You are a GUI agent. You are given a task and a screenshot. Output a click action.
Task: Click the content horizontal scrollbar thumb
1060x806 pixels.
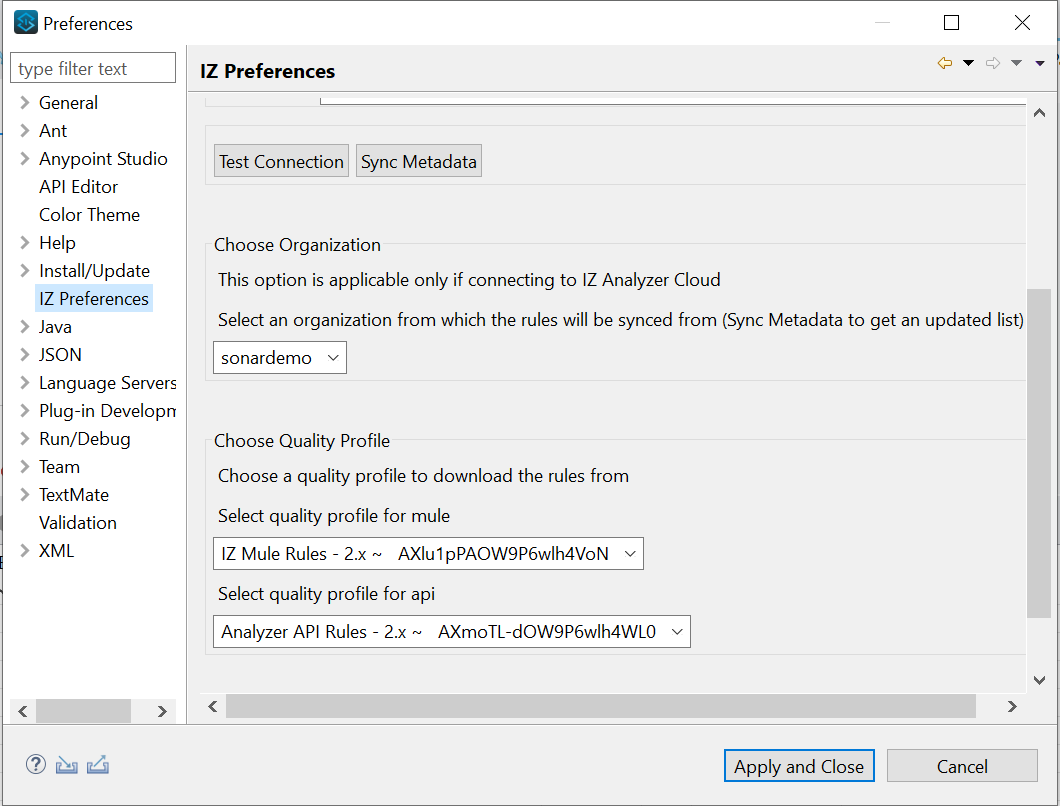tap(601, 706)
